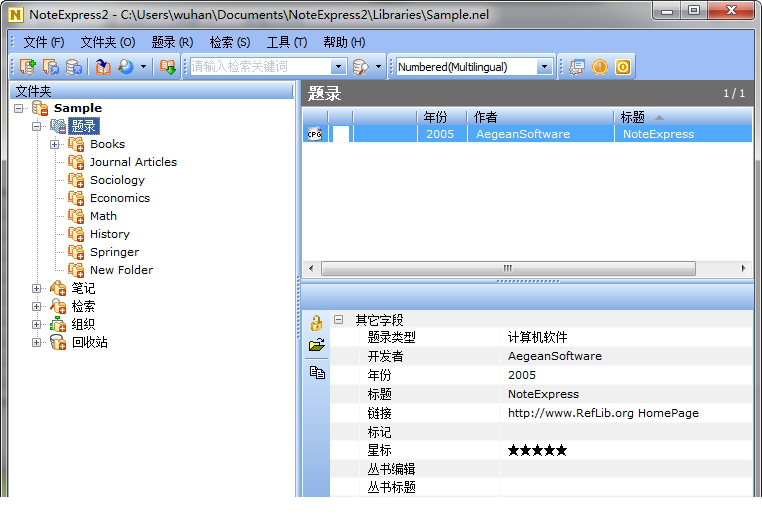
Task: Toggle the white flag box in record row
Action: [x=341, y=134]
